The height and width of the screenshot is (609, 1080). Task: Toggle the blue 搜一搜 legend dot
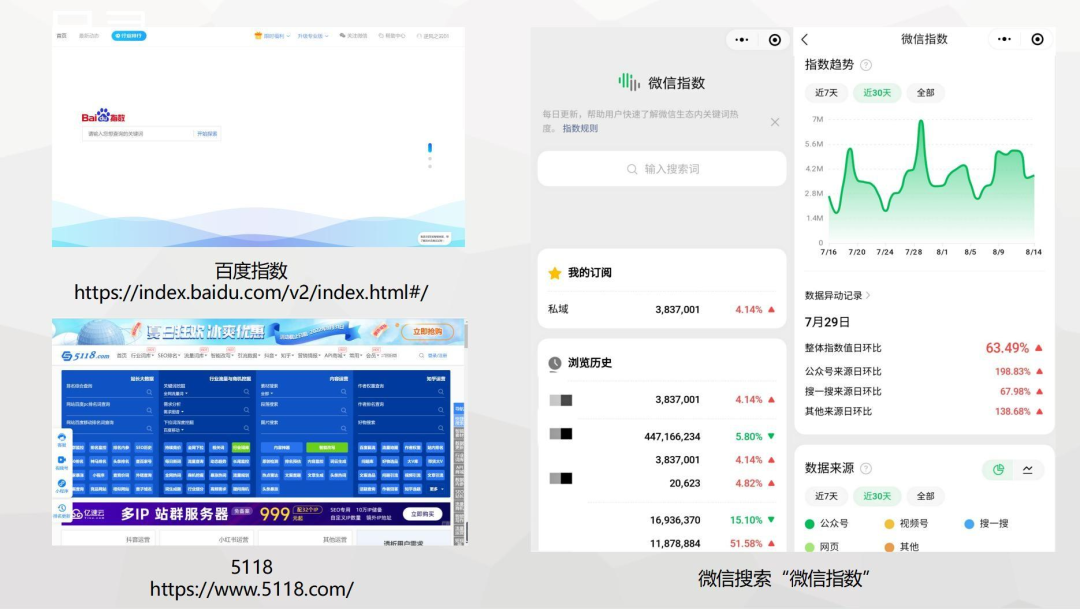click(969, 524)
